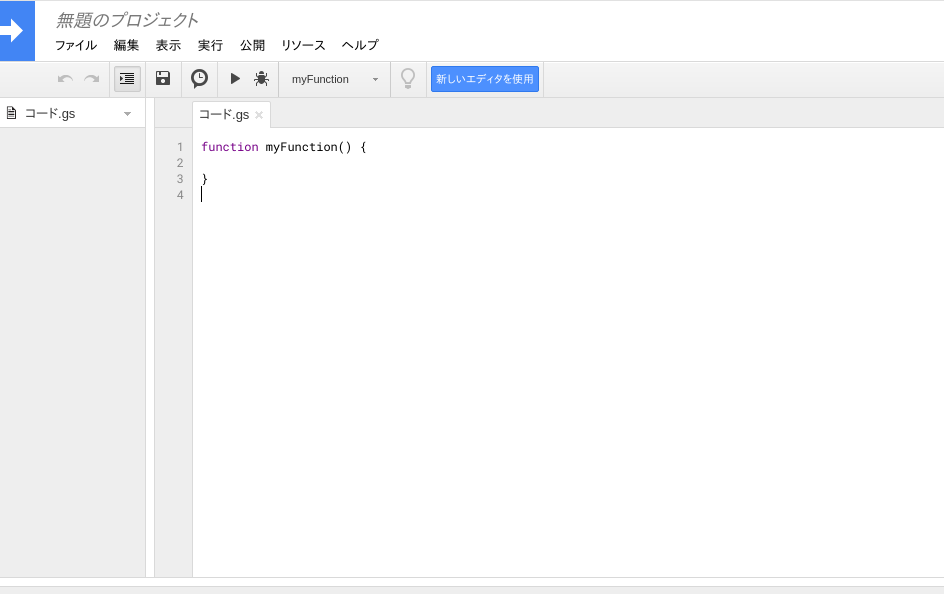Open help hints via the lightbulb icon
This screenshot has width=944, height=594.
(408, 78)
